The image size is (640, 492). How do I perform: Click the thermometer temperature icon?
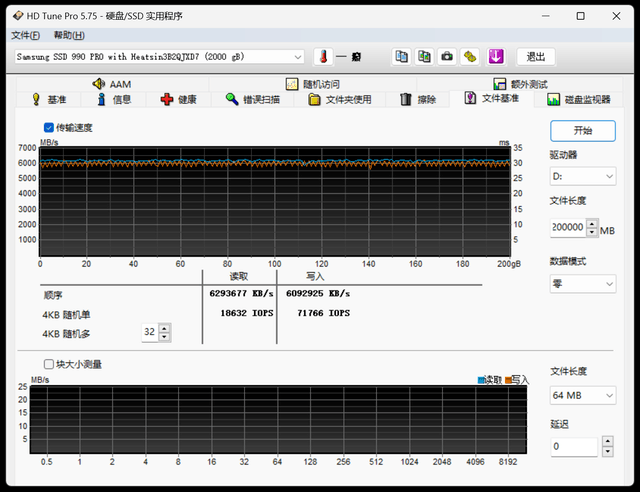tap(323, 57)
